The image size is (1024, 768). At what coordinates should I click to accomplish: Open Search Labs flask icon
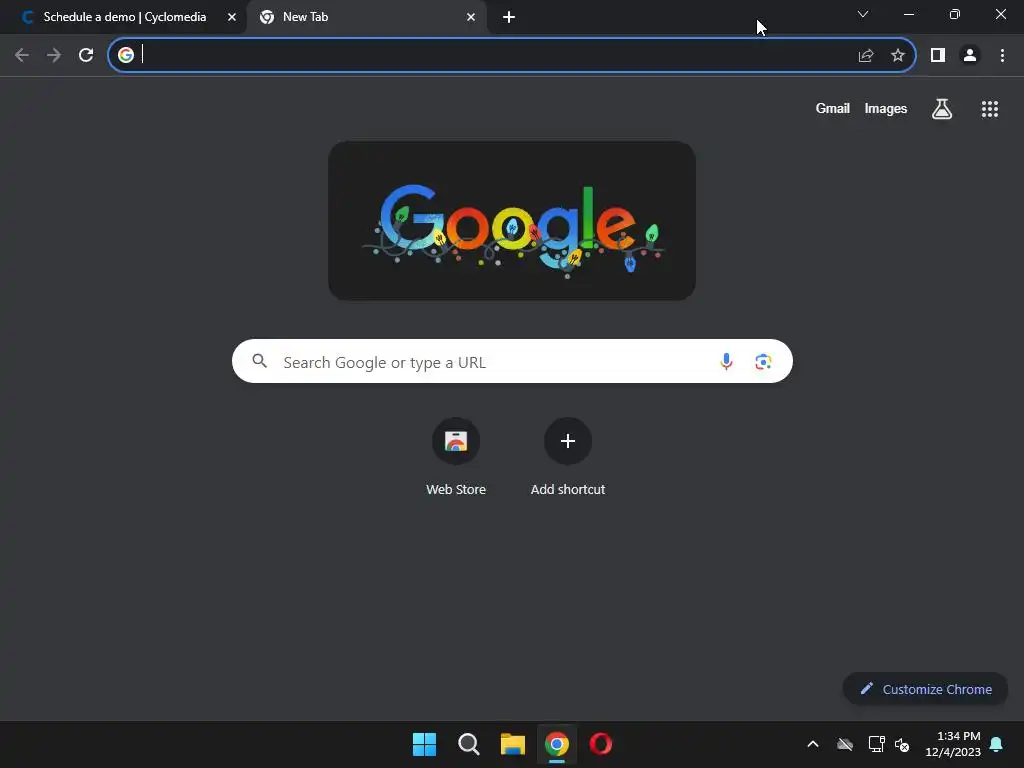[942, 109]
